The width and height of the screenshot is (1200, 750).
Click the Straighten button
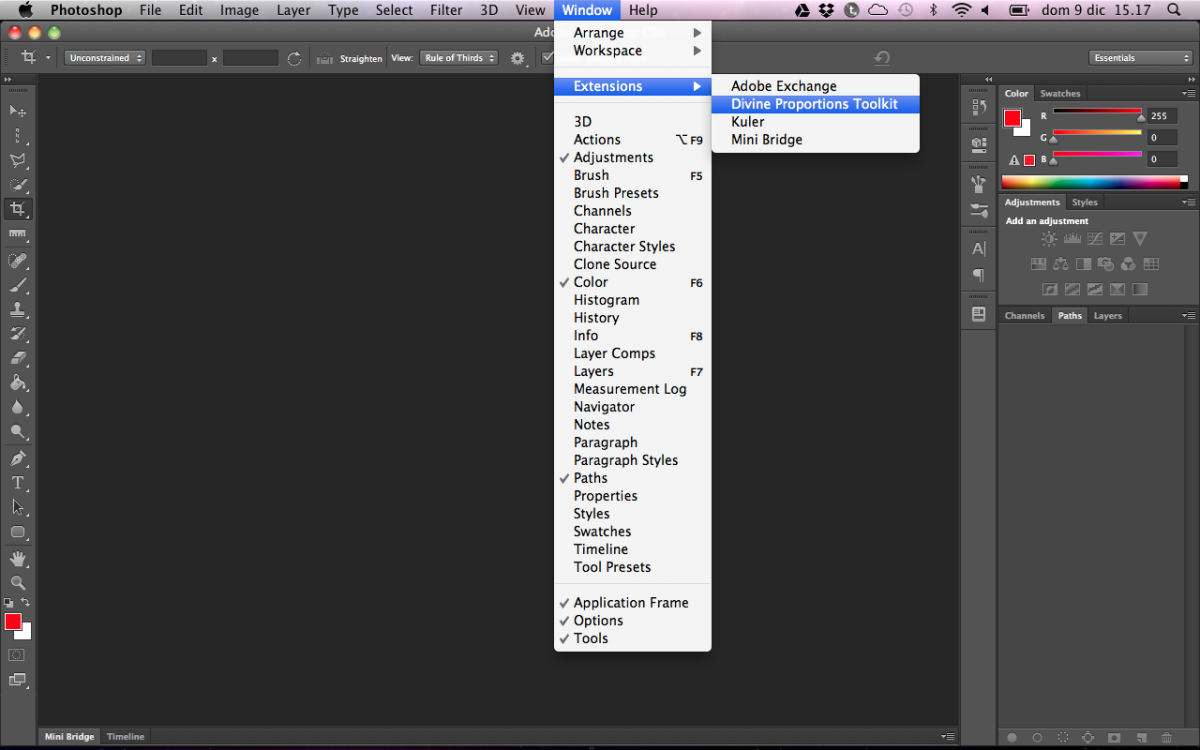coord(349,58)
